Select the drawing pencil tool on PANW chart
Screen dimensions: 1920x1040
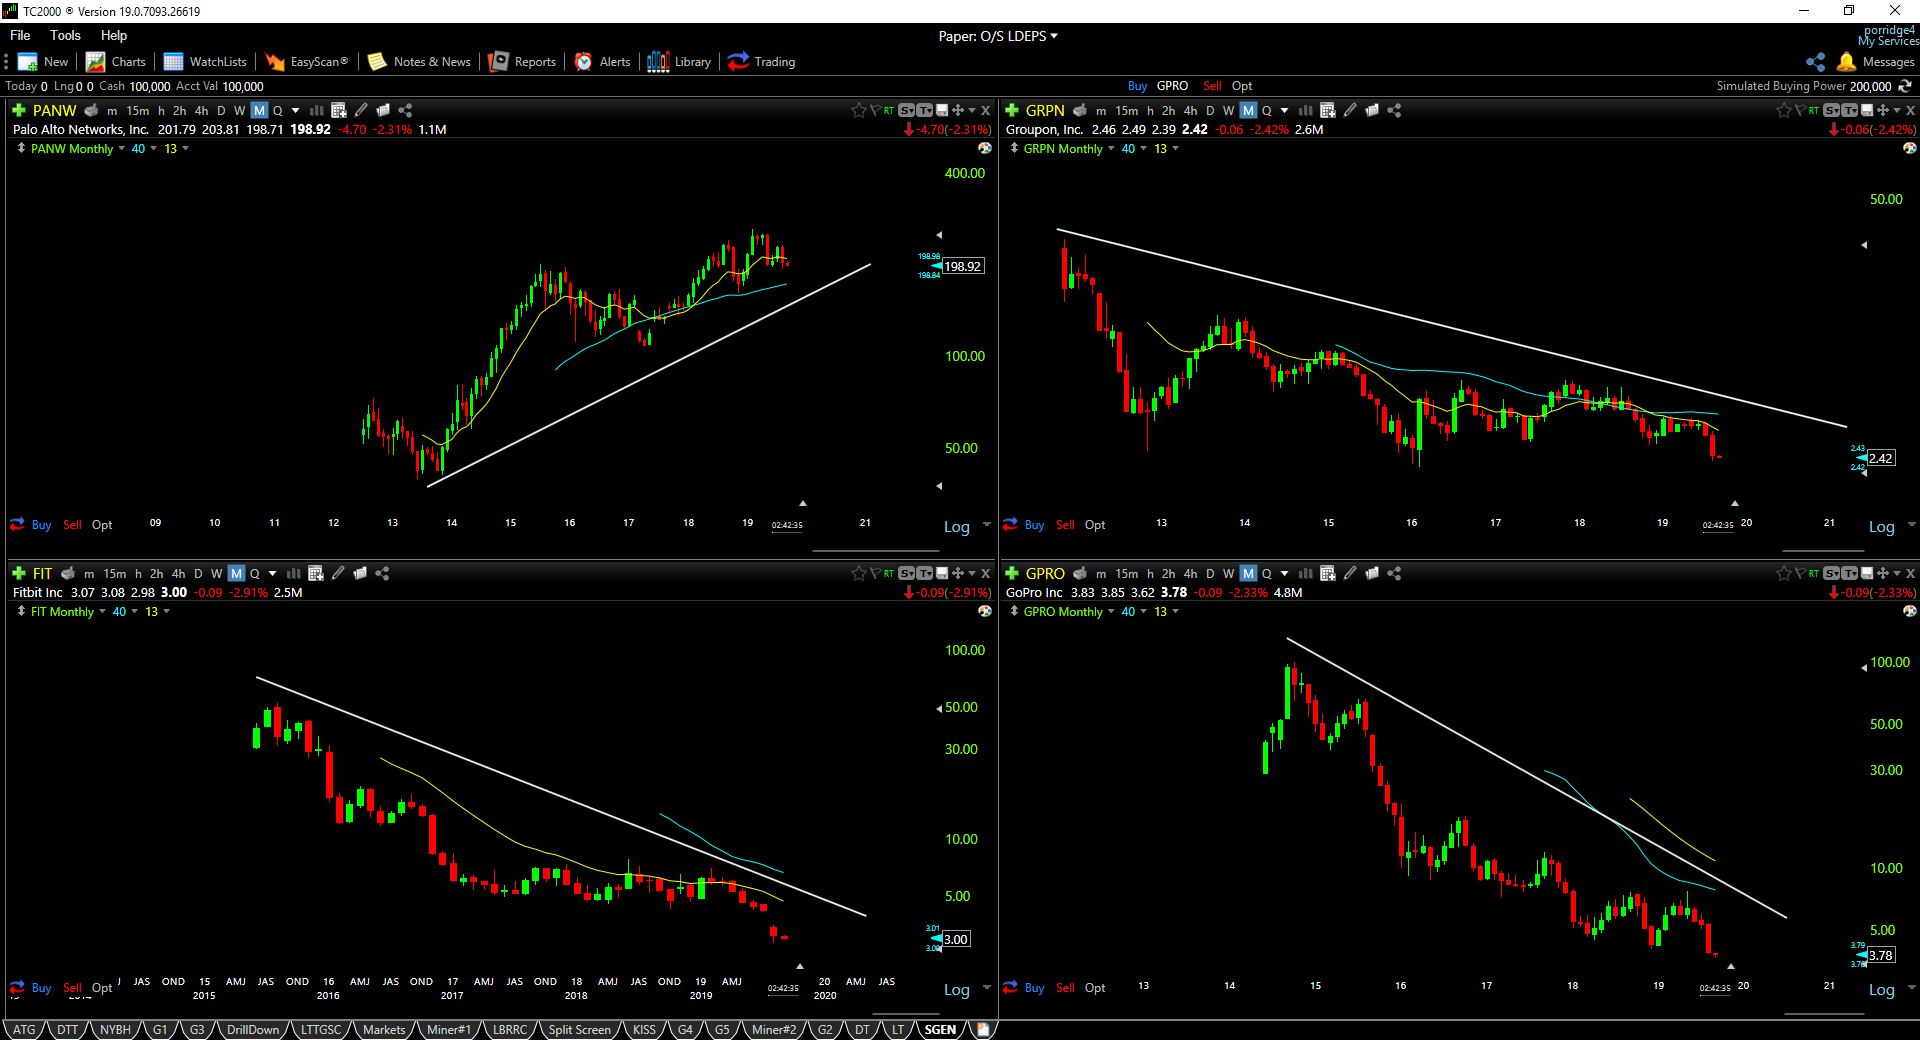click(x=361, y=110)
